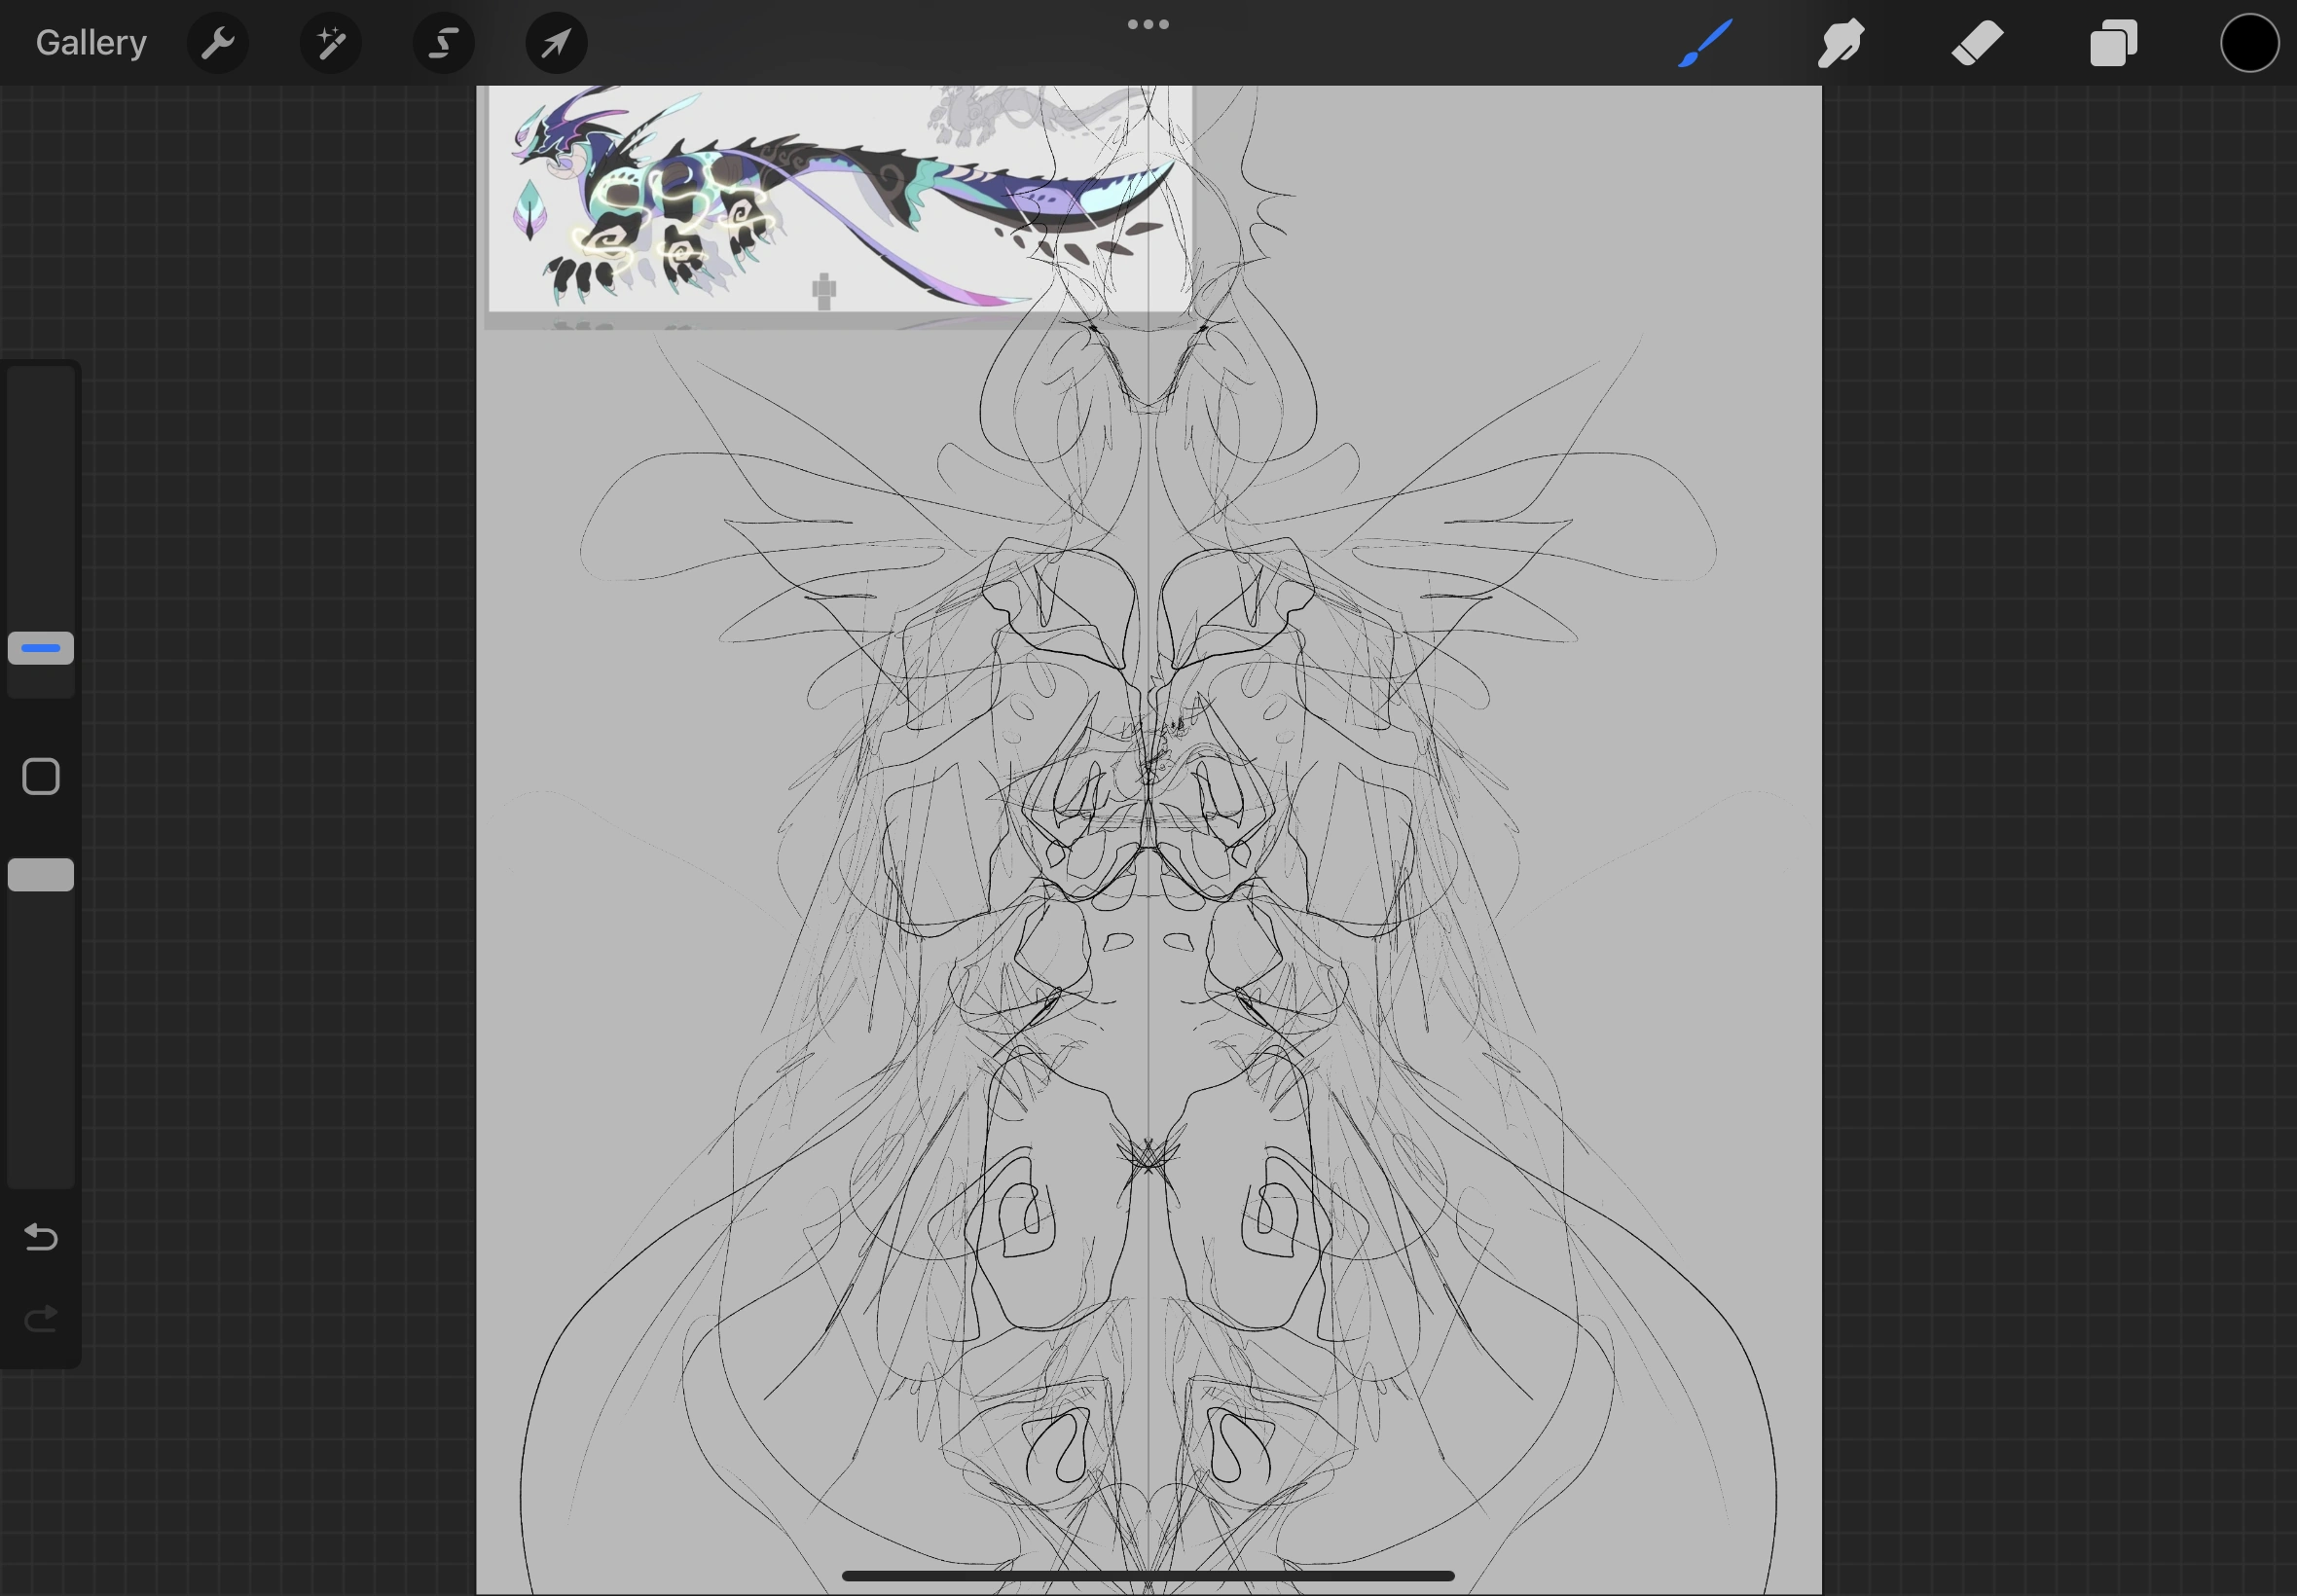Open the Layers panel
2297x1596 pixels.
click(2113, 43)
